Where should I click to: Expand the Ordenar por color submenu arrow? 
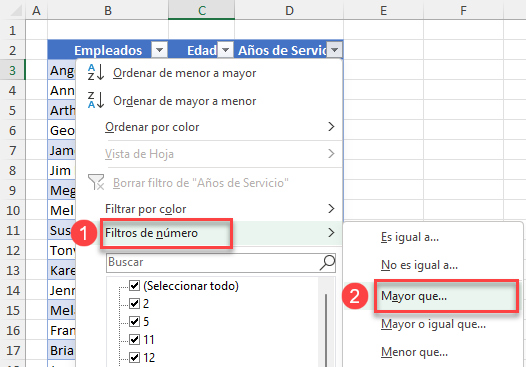pos(331,126)
